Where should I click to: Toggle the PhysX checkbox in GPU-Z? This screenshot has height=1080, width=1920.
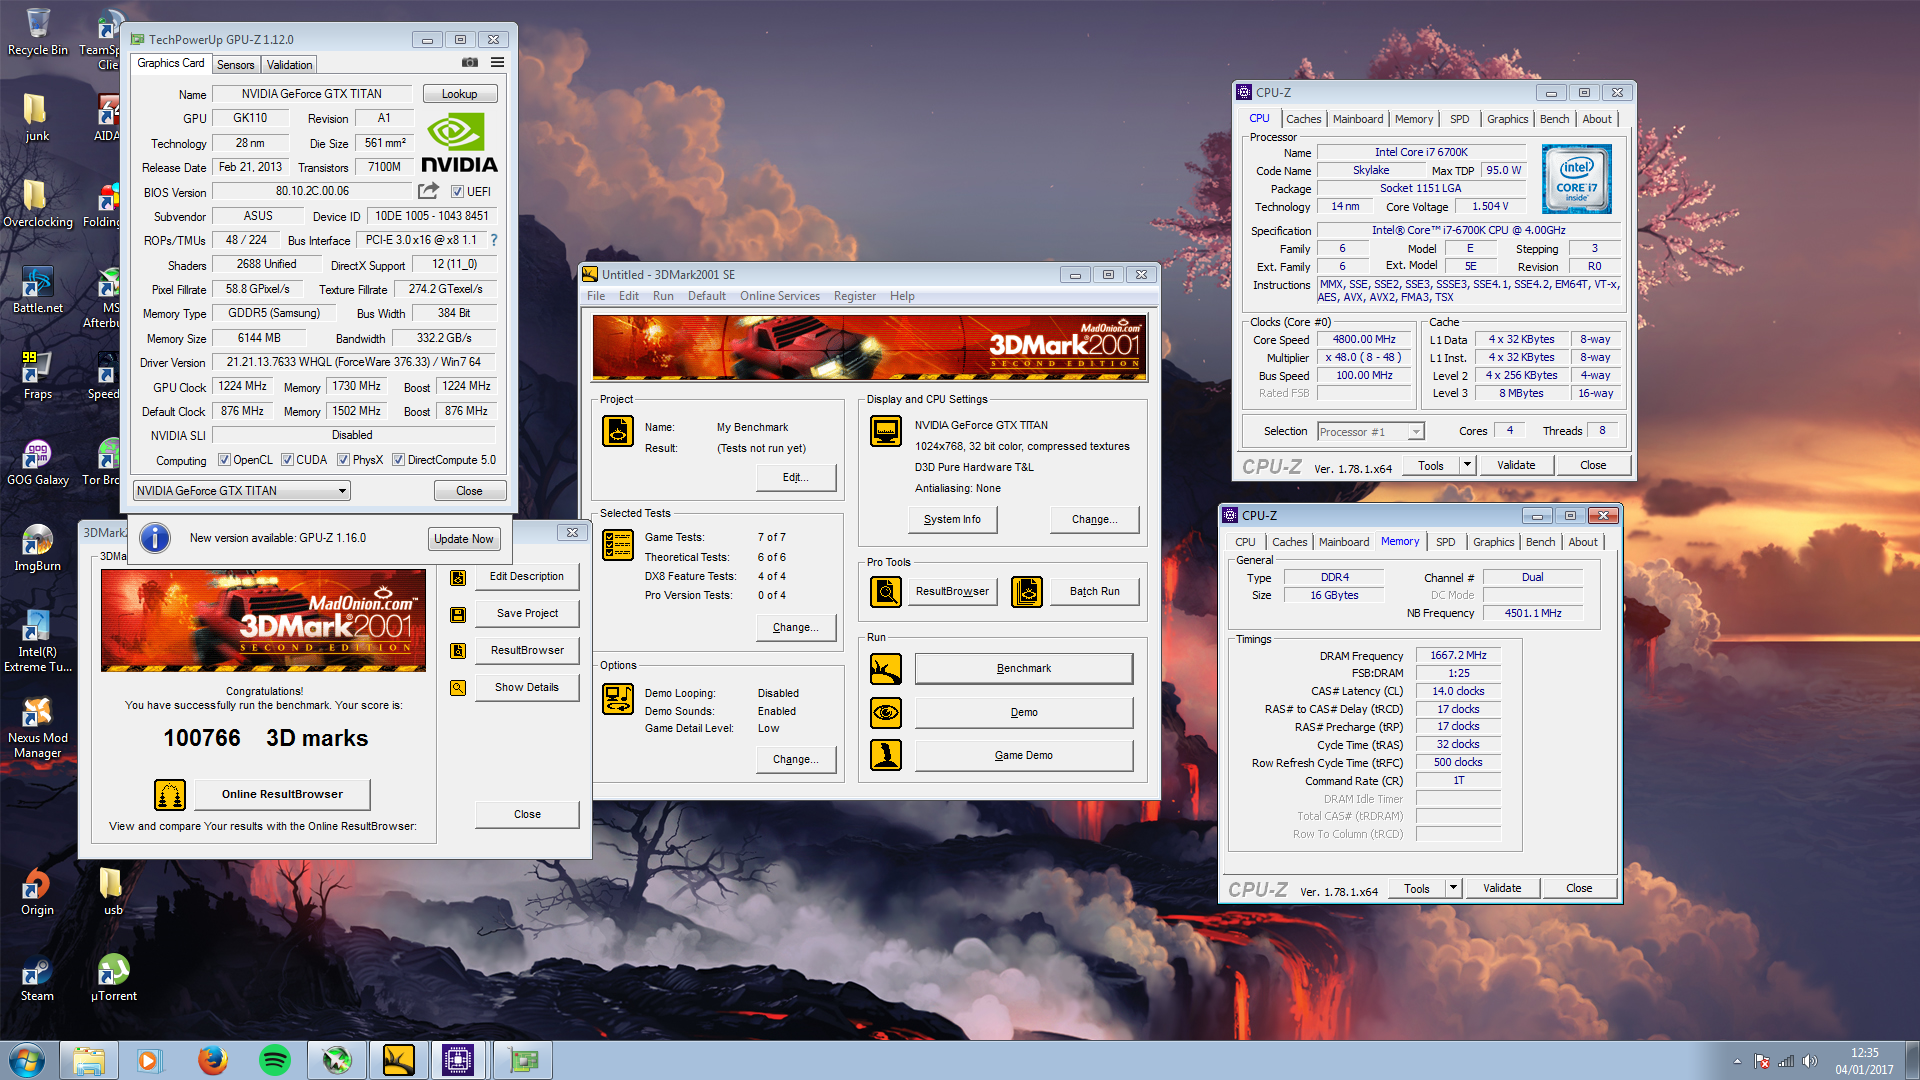click(x=344, y=460)
